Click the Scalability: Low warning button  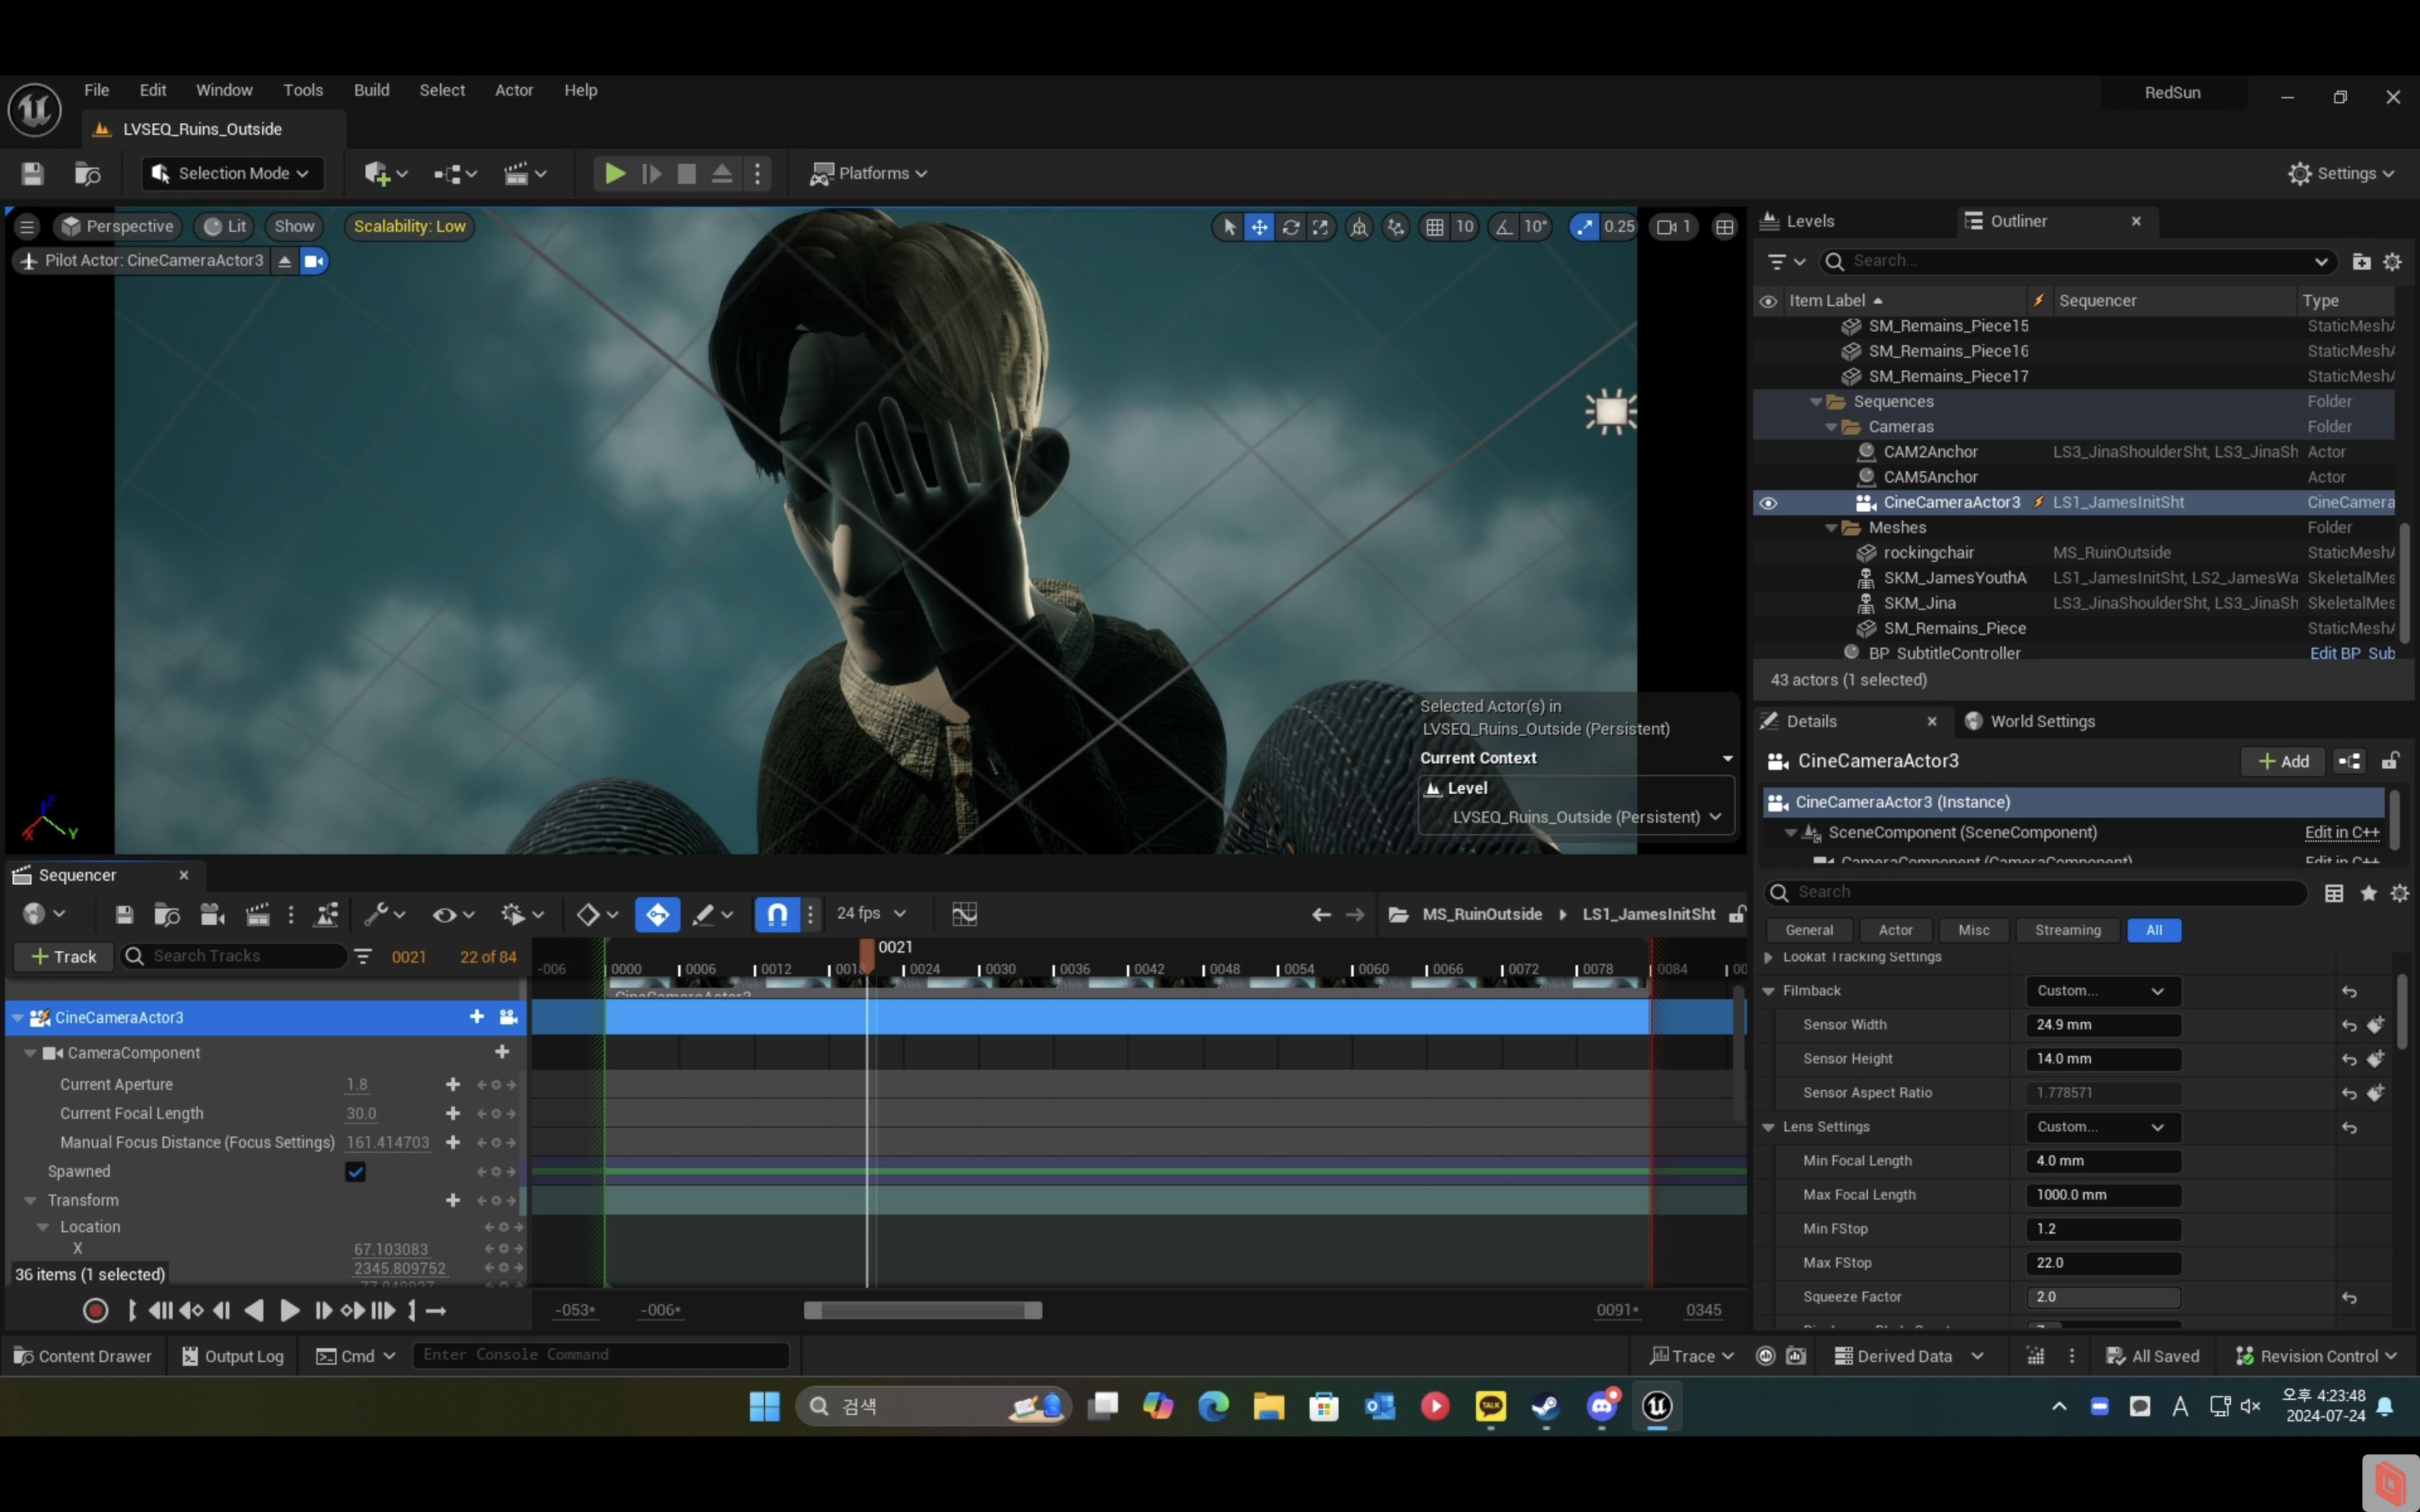410,227
